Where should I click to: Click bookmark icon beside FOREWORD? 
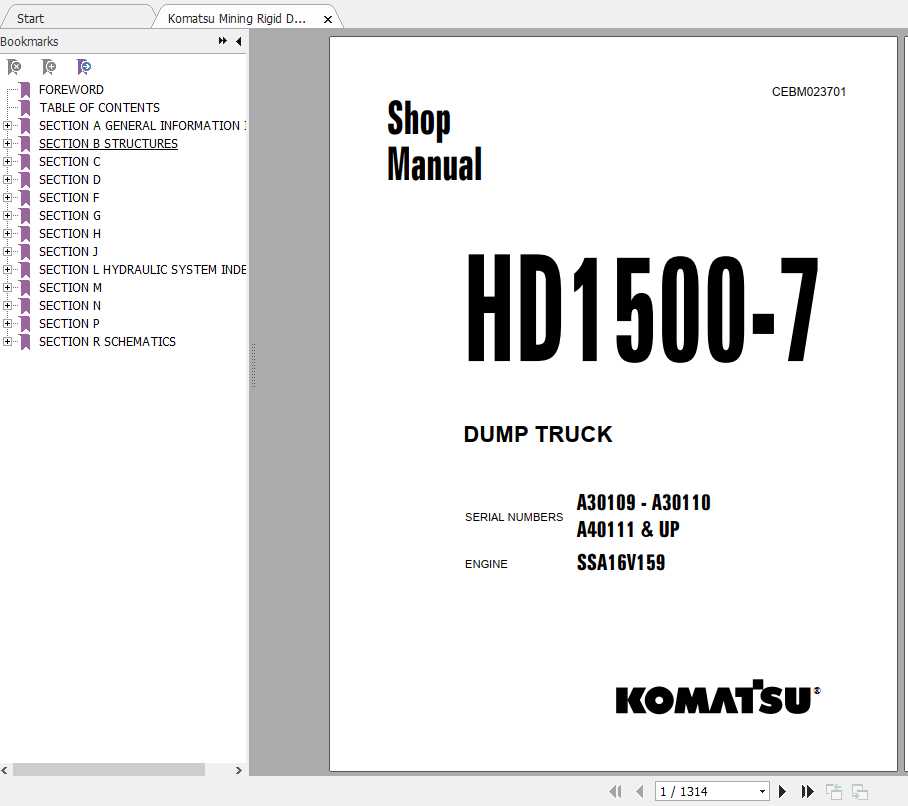click(x=25, y=90)
